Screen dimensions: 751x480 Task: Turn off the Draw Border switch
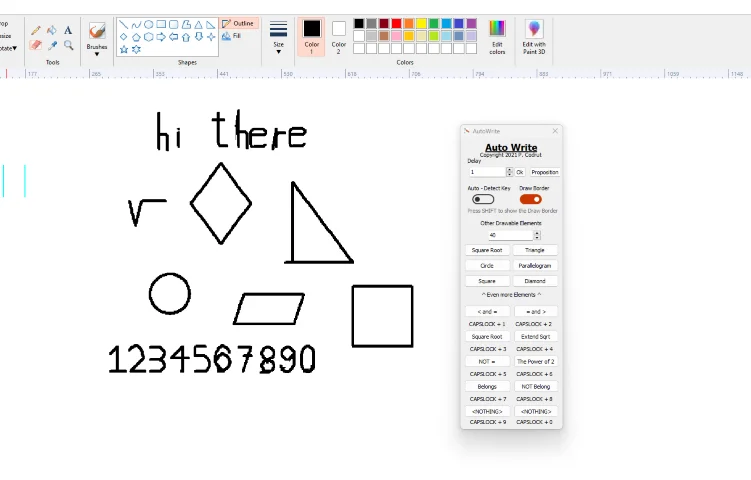pos(530,199)
